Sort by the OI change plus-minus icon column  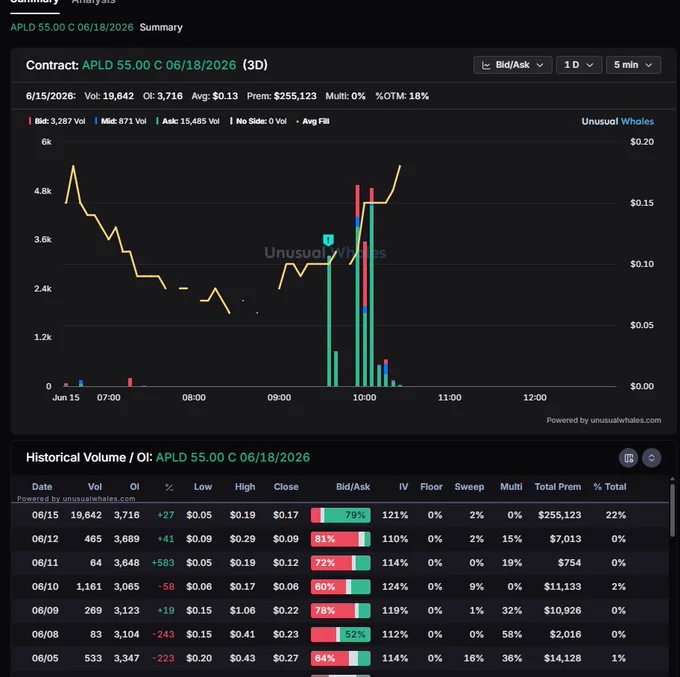[169, 487]
